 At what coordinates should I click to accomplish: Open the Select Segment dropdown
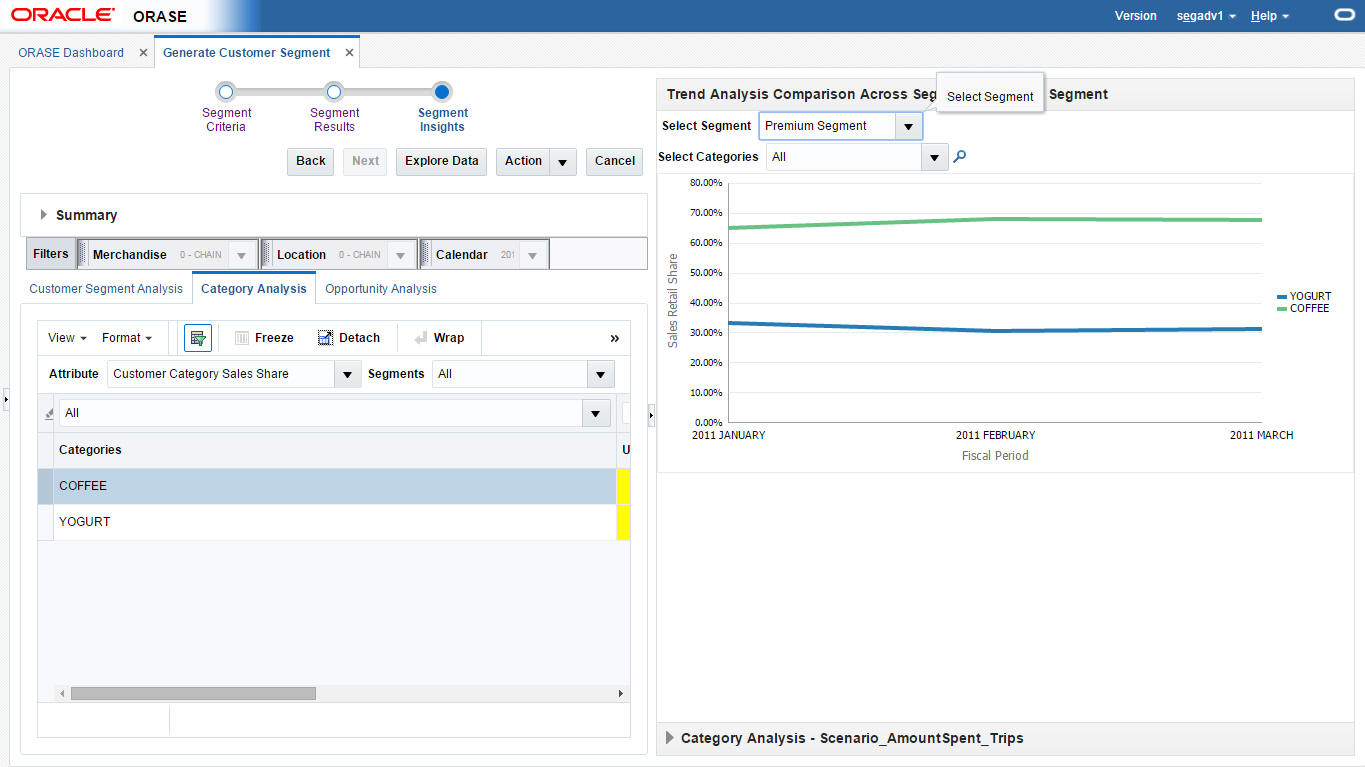tap(908, 127)
